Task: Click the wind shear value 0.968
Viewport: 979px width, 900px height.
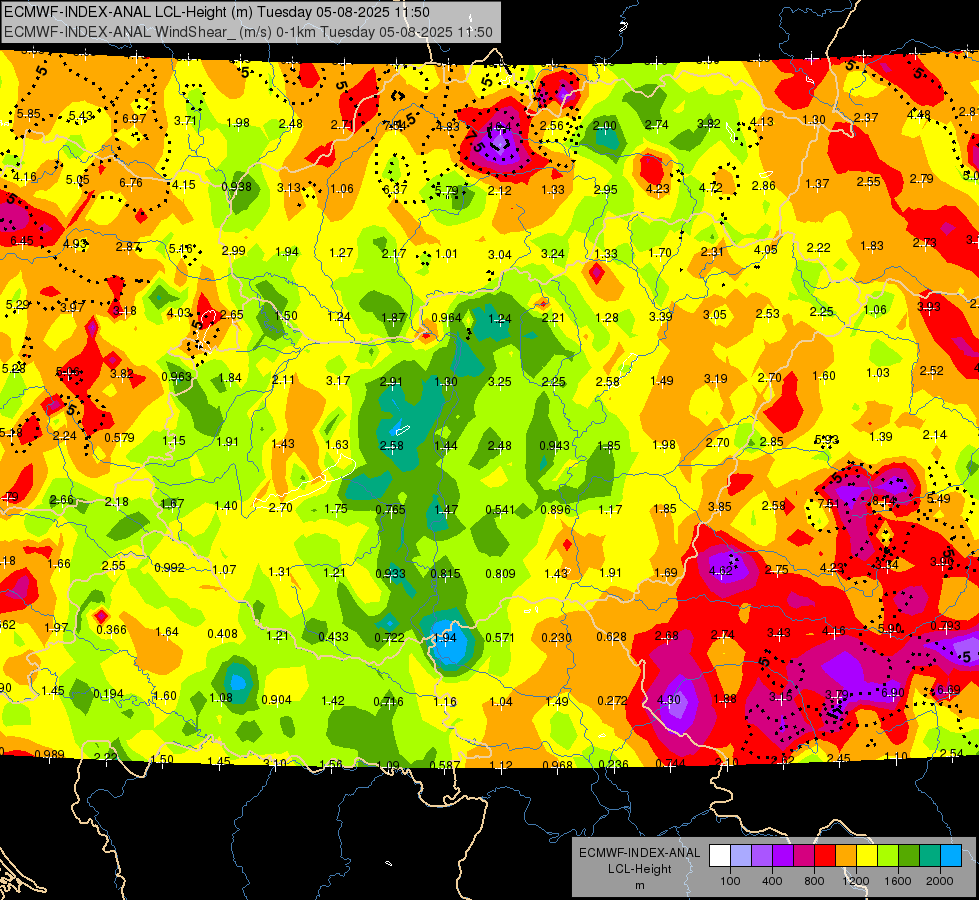Action: pyautogui.click(x=558, y=766)
